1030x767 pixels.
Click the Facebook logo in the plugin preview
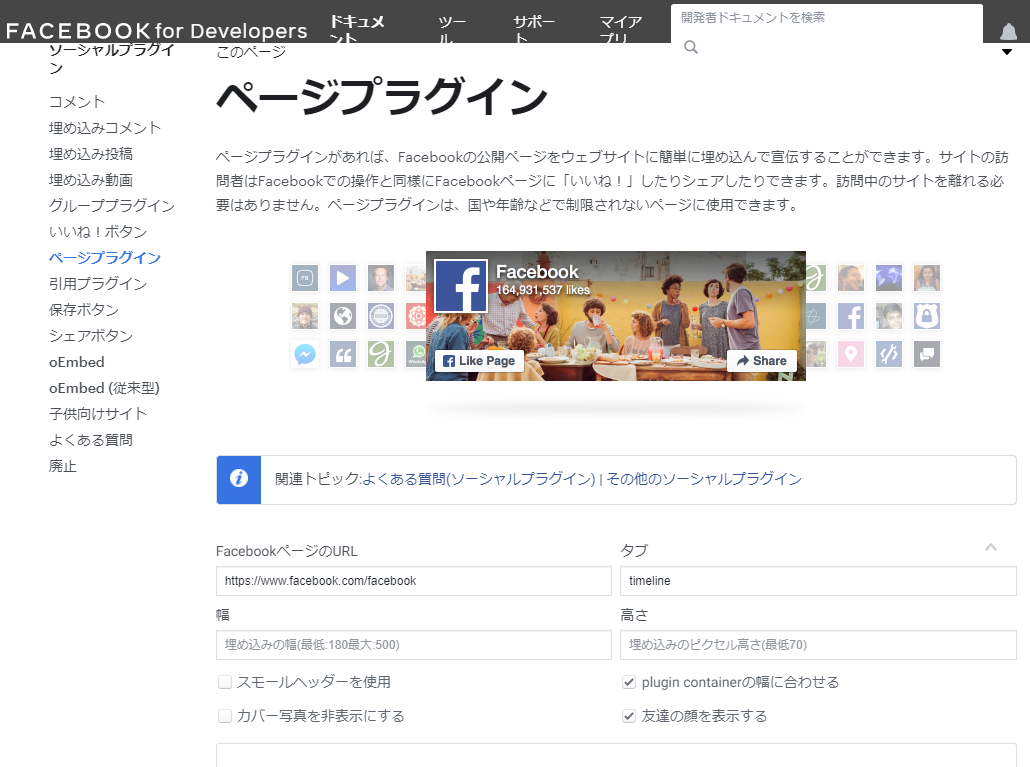[460, 286]
